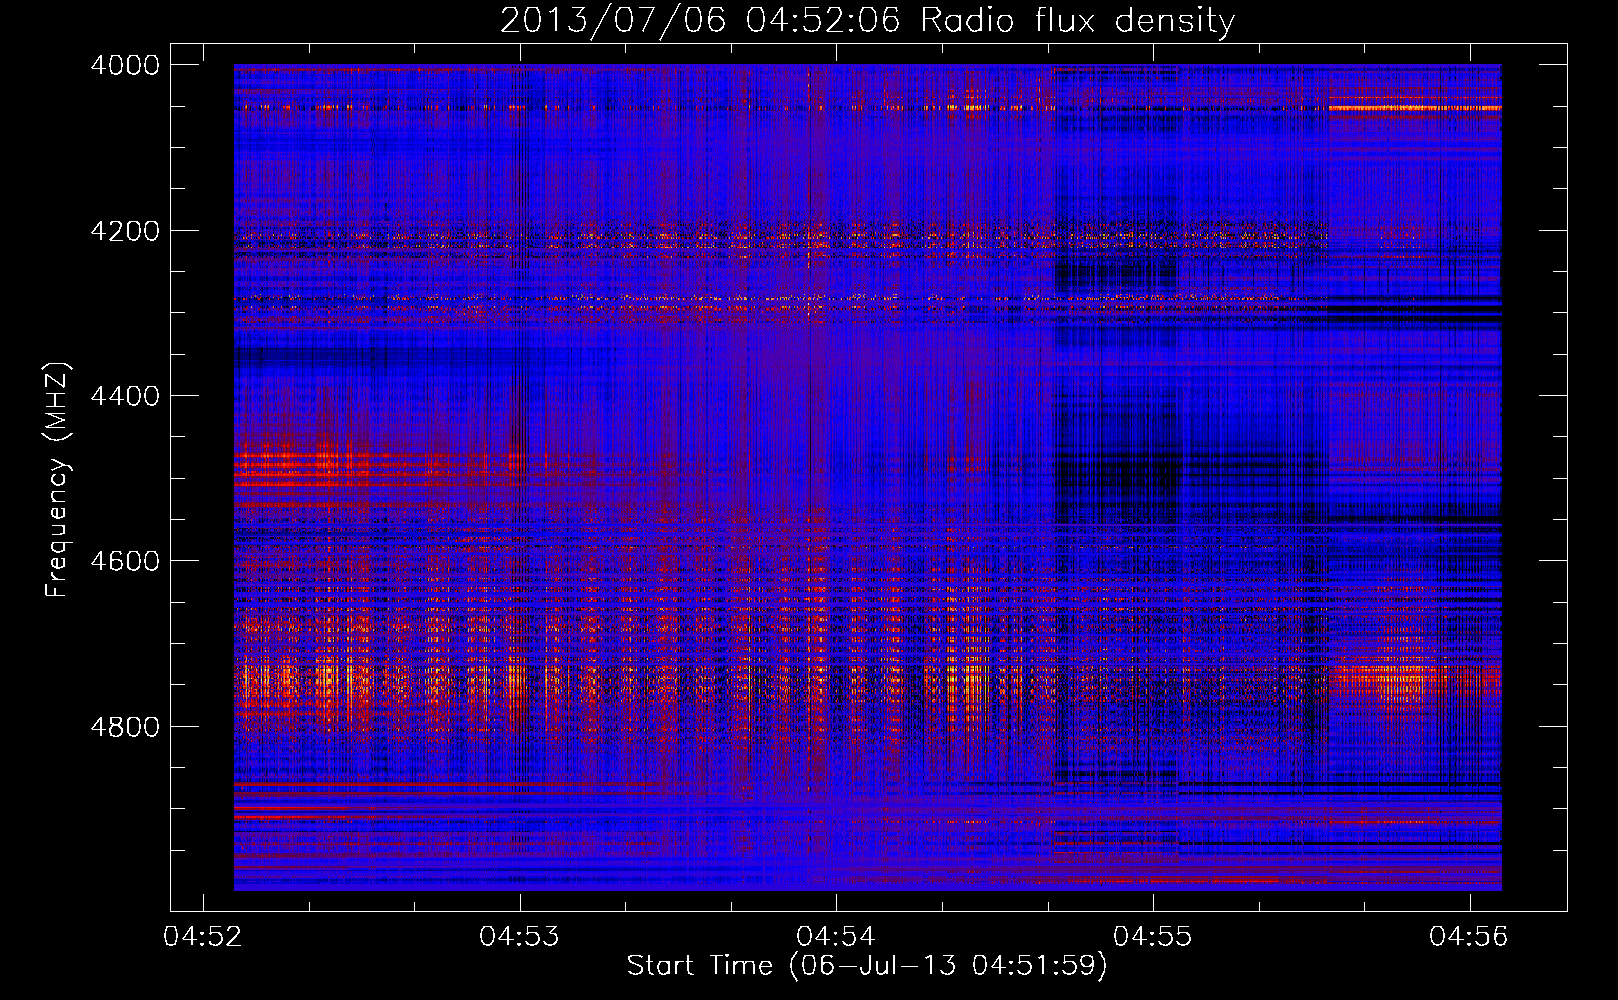This screenshot has width=1618, height=1000.
Task: Click the 04:54 time tick label
Action: (836, 936)
